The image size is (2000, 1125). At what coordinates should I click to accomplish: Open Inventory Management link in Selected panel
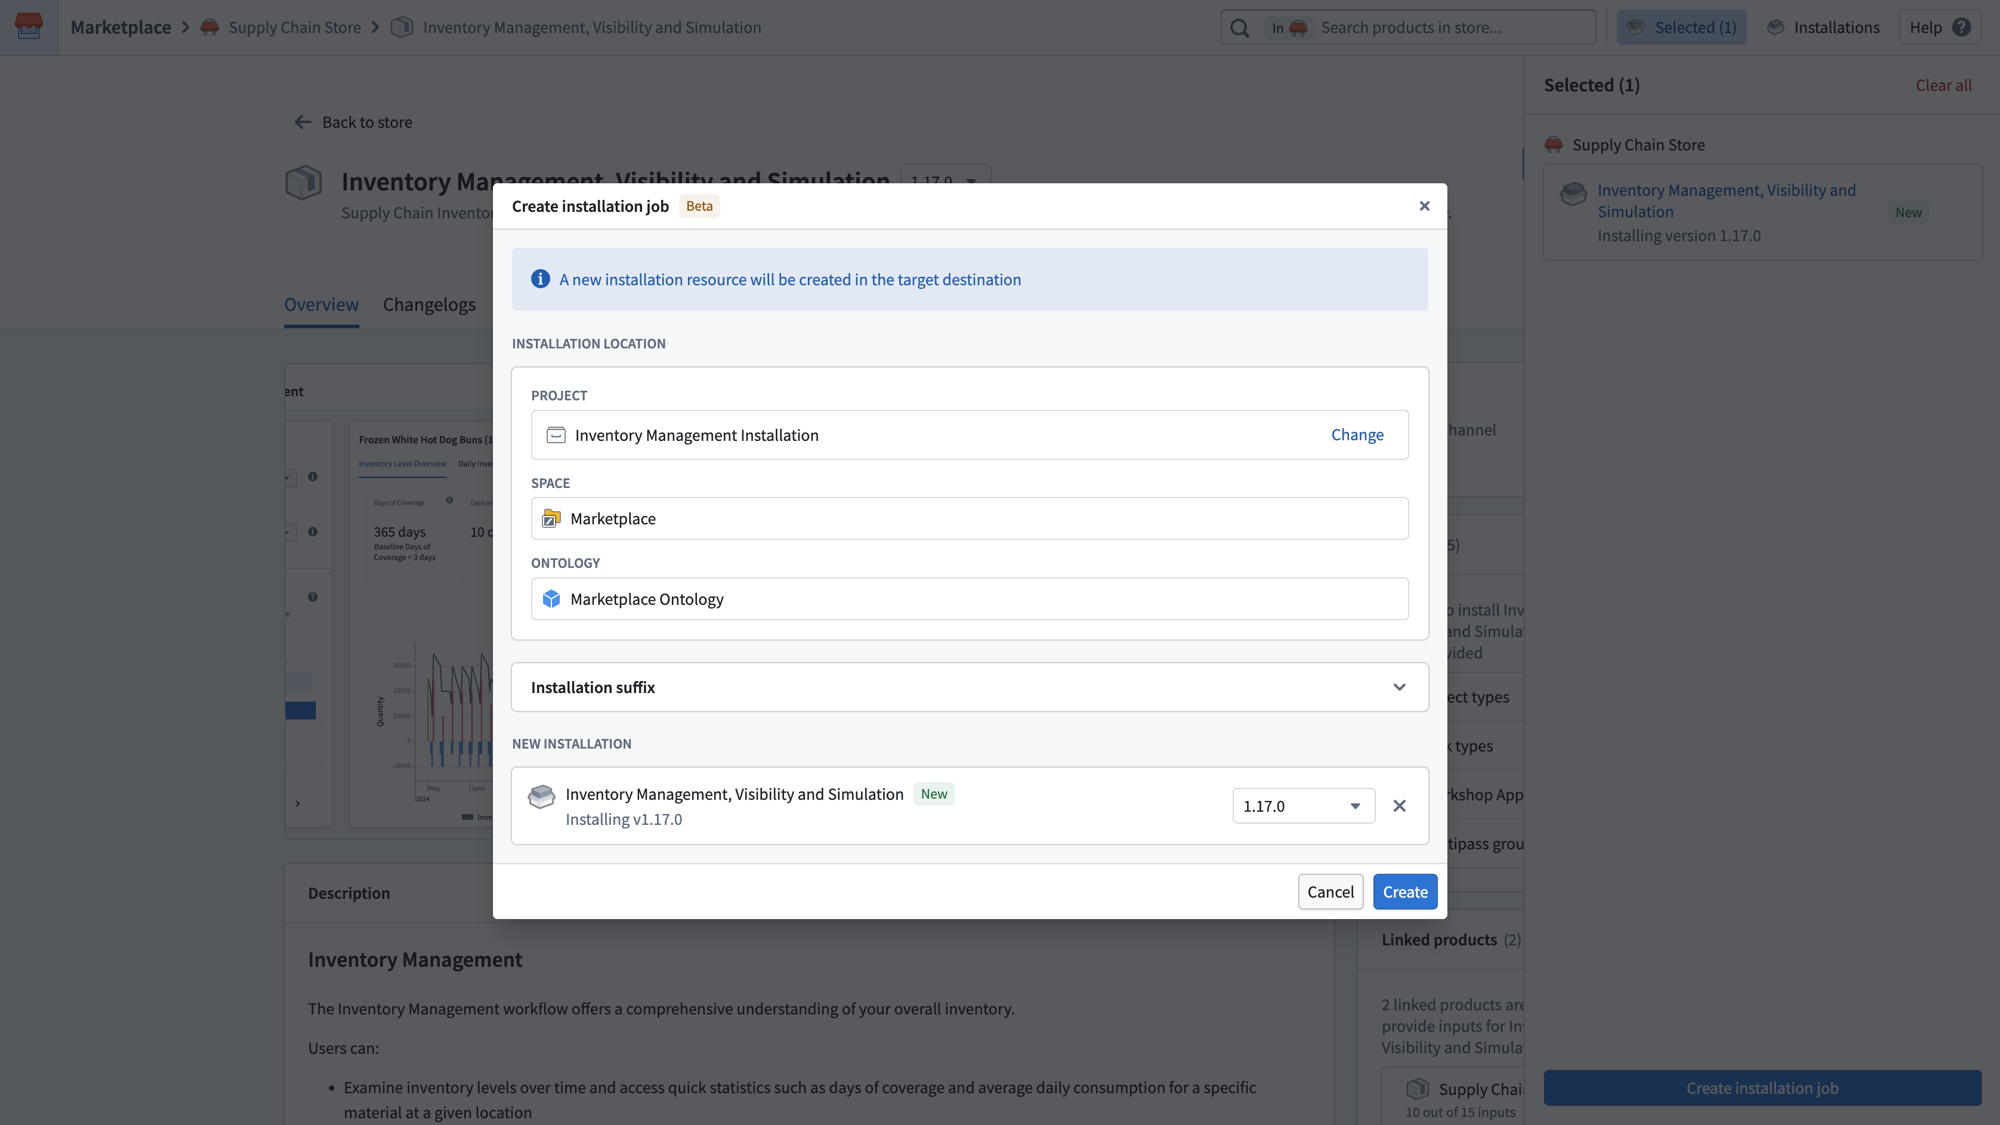[x=1726, y=201]
